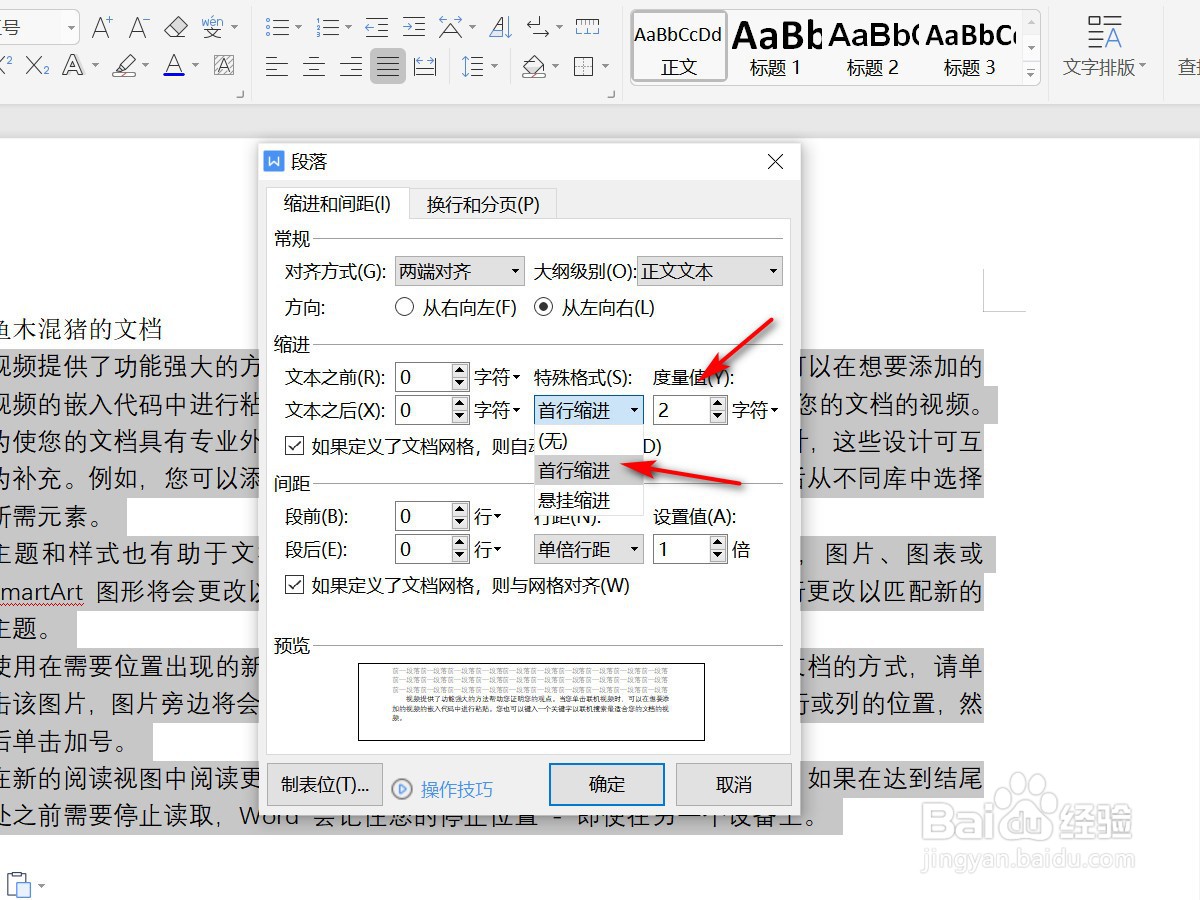Click the decrease indent icon

pos(377,27)
